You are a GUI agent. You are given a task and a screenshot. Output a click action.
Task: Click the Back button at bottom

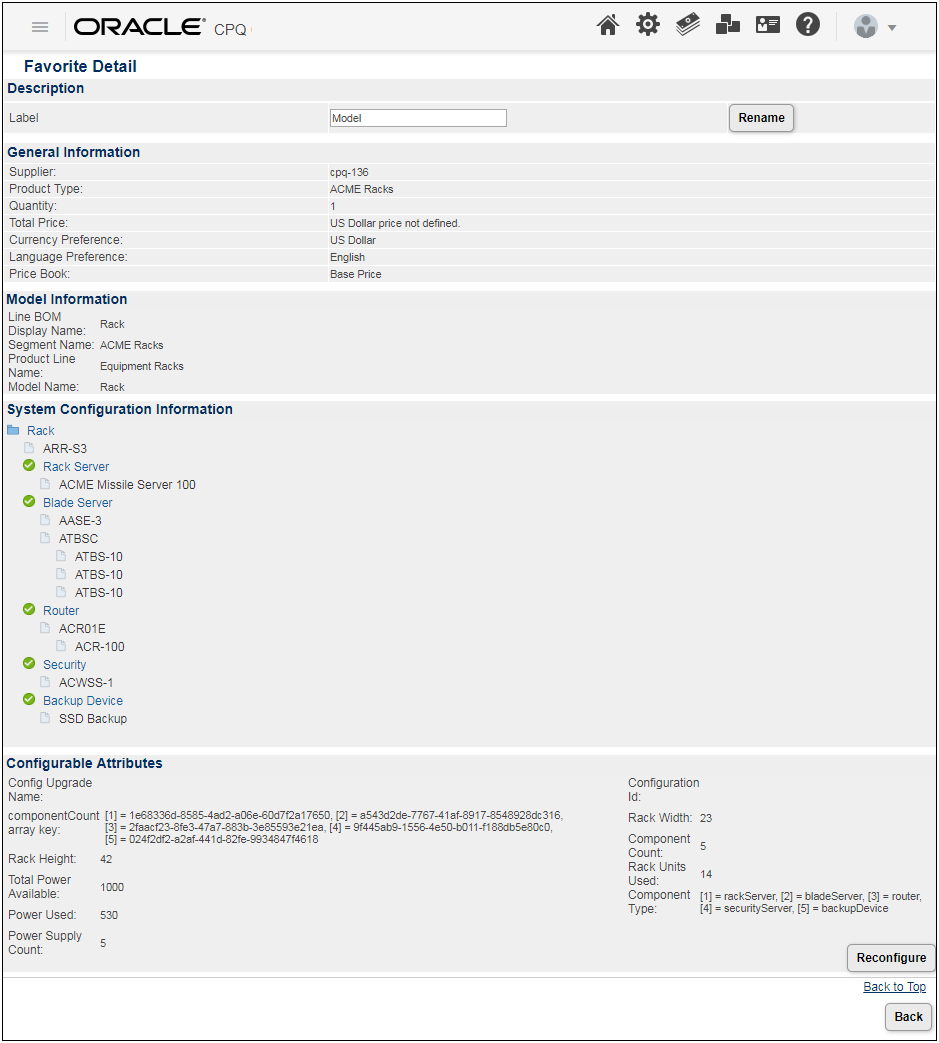tap(907, 1016)
